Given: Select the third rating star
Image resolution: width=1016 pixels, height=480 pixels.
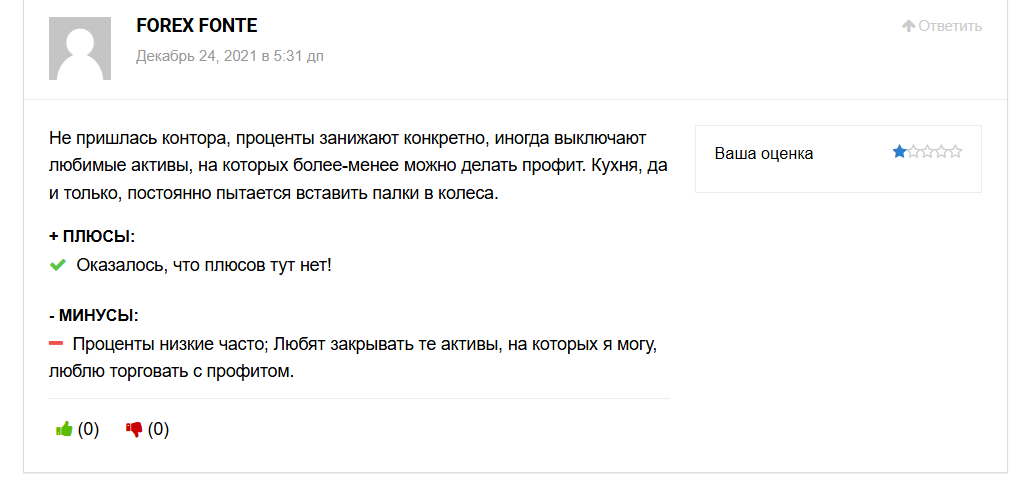Looking at the screenshot, I should (927, 153).
